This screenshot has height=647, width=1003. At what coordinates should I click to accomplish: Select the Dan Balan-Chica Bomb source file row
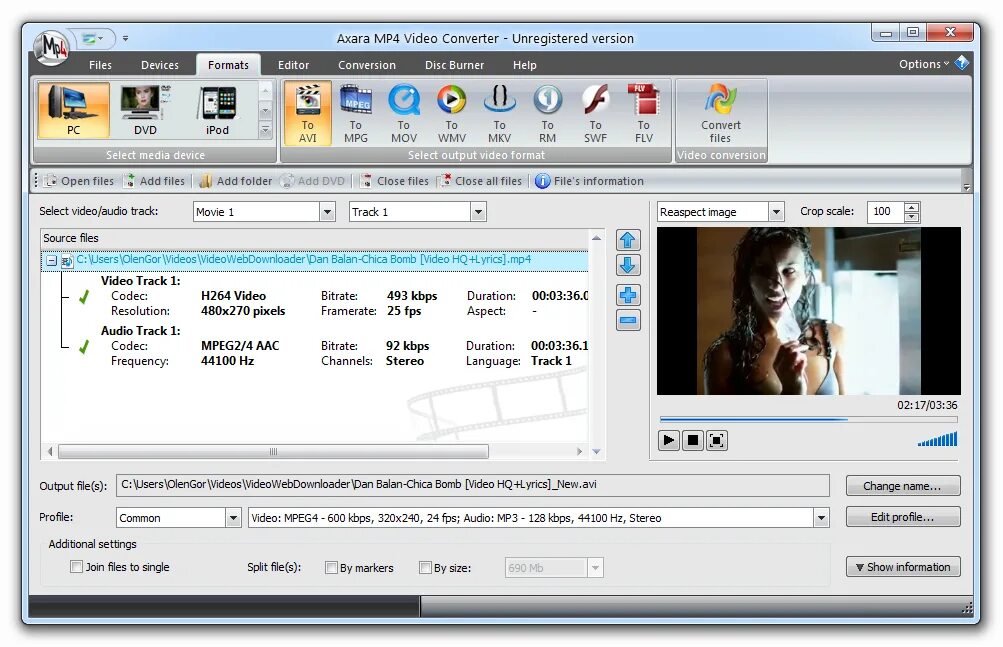tap(315, 260)
